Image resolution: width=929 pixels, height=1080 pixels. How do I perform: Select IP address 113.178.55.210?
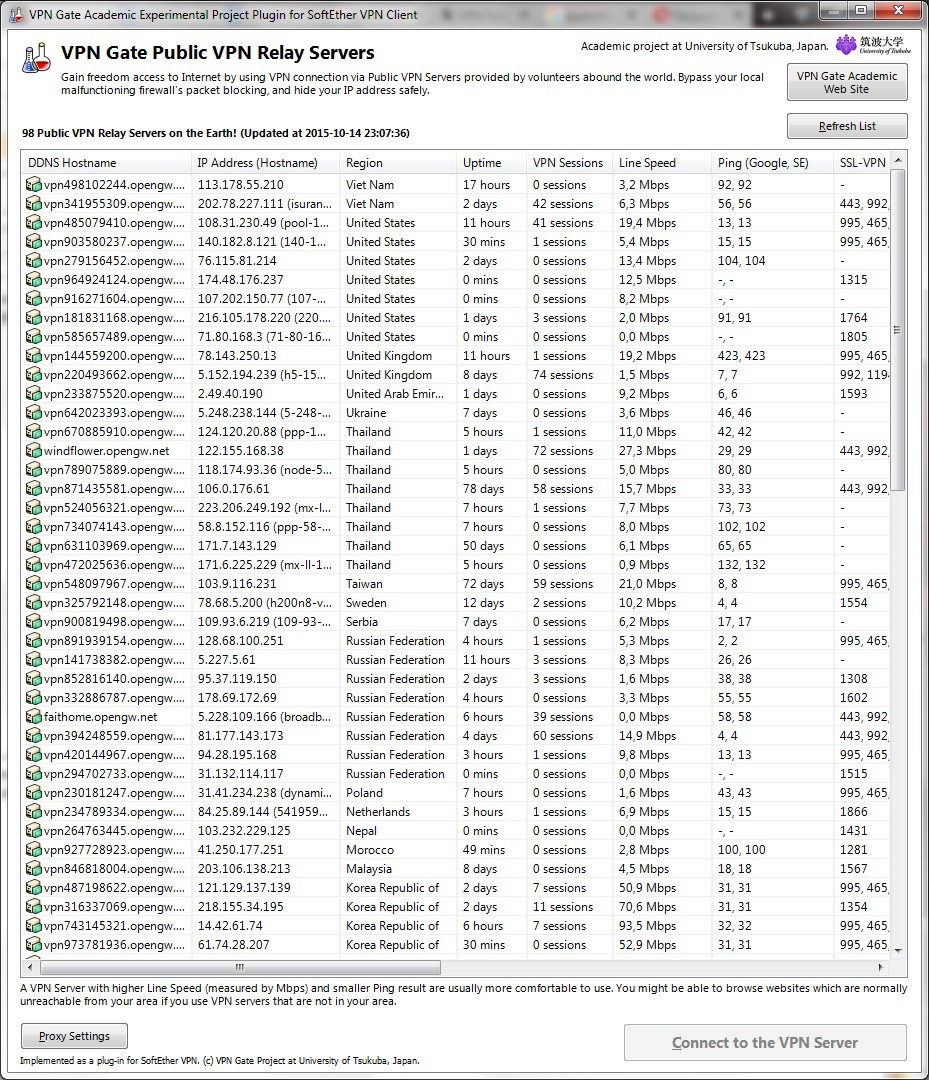coord(240,185)
